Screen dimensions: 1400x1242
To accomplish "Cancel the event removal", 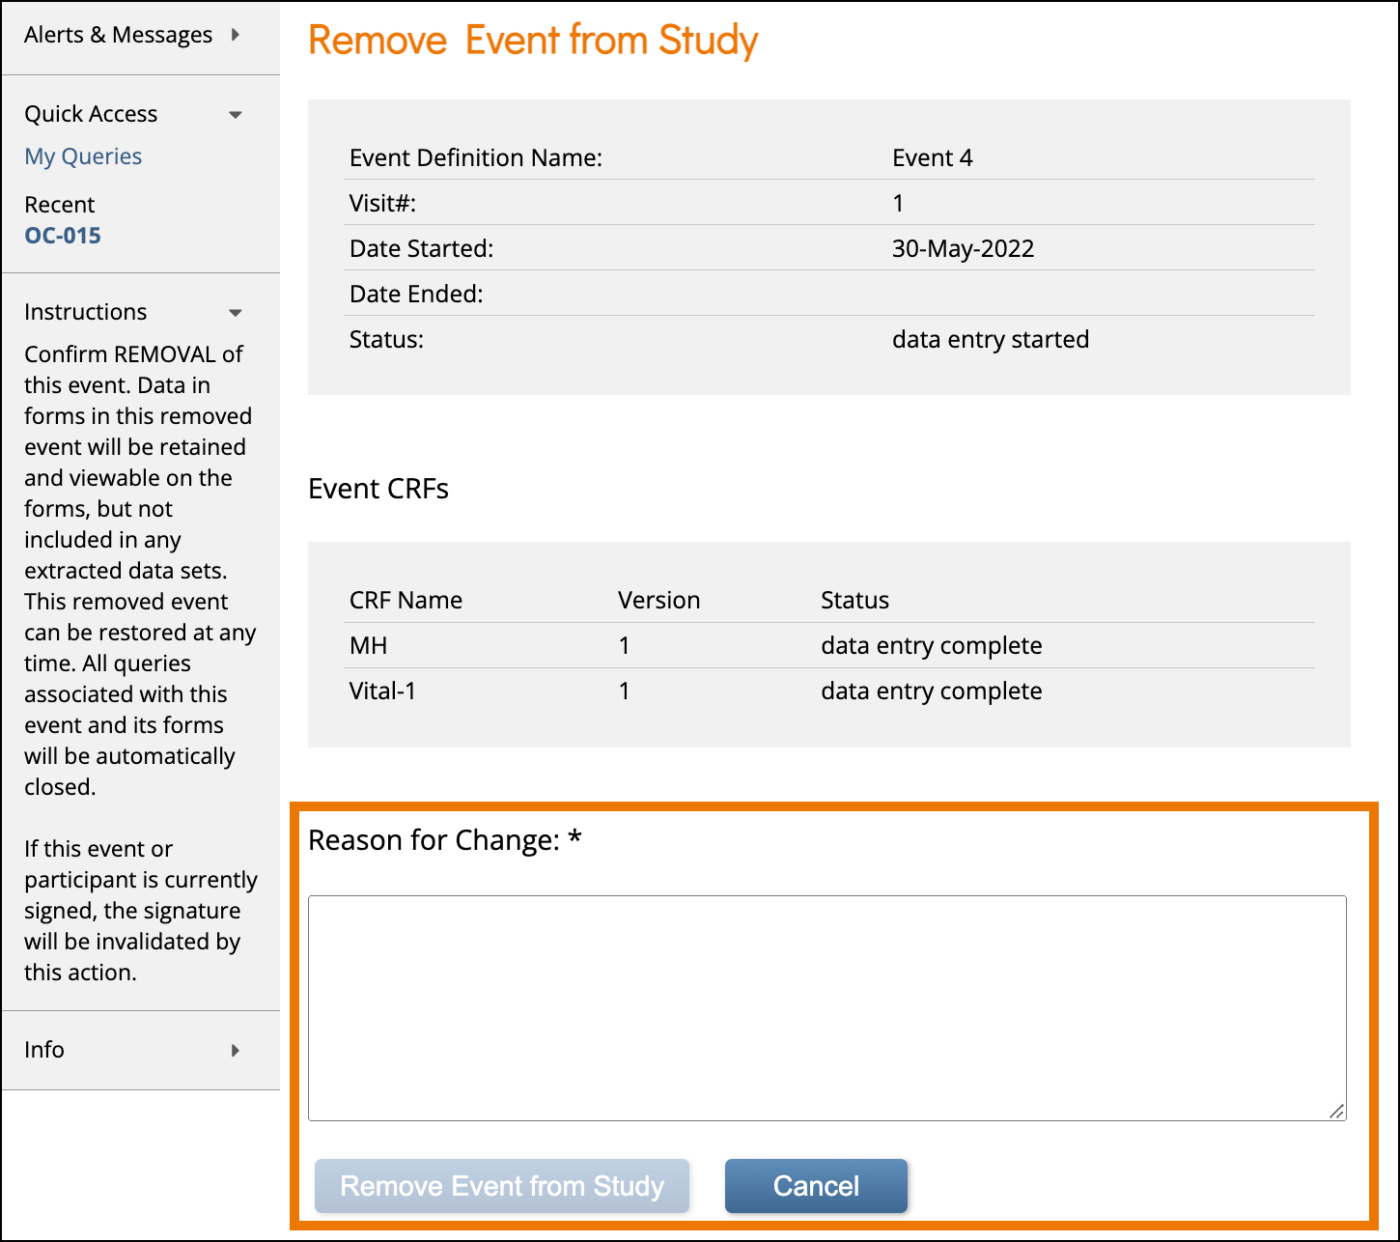I will point(815,1186).
